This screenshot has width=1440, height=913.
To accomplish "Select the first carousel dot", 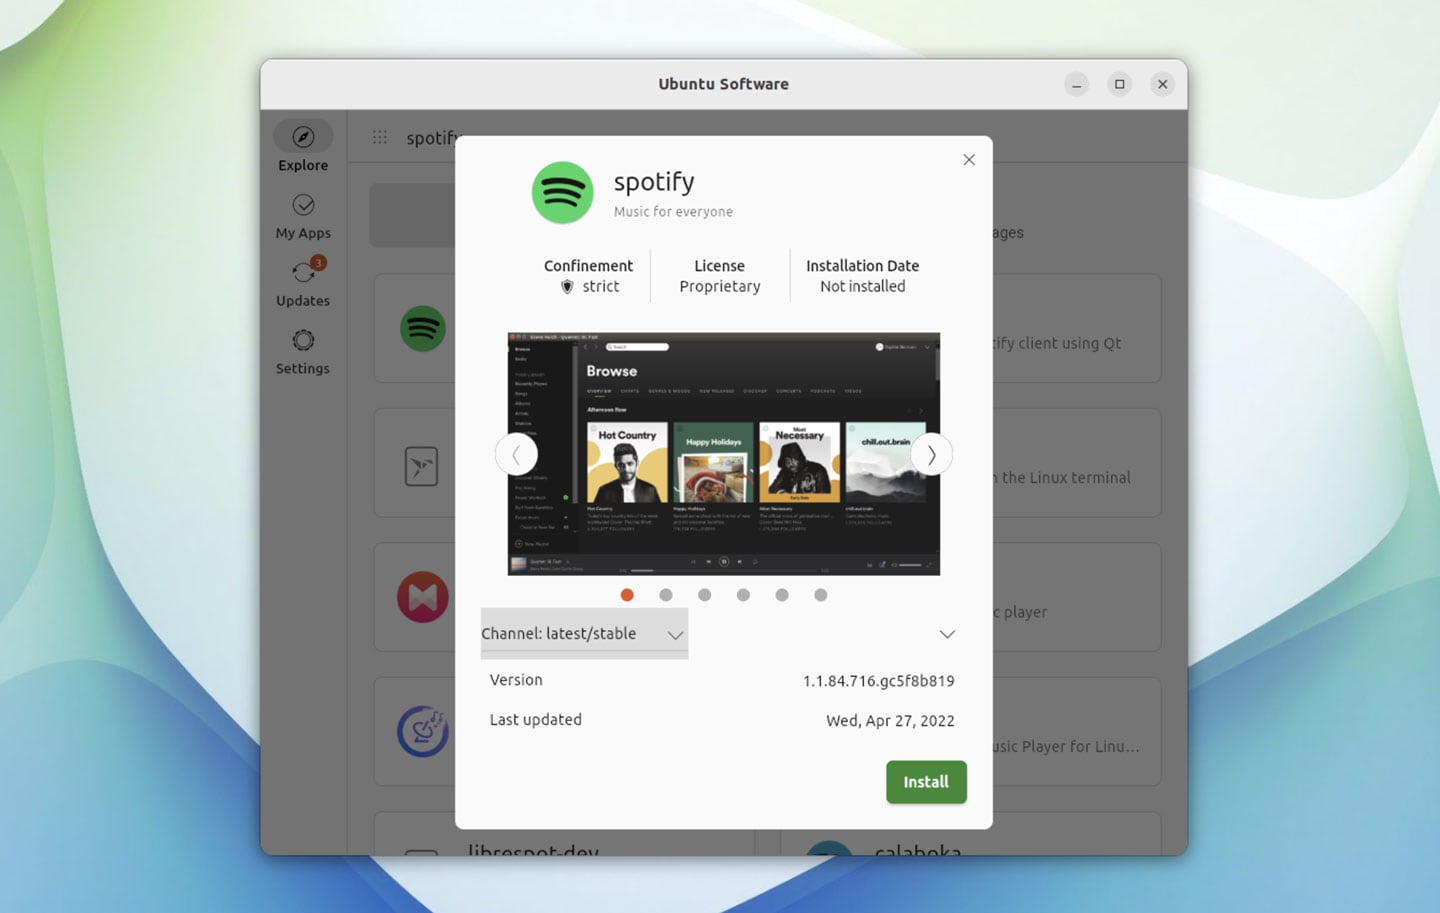I will pos(627,595).
